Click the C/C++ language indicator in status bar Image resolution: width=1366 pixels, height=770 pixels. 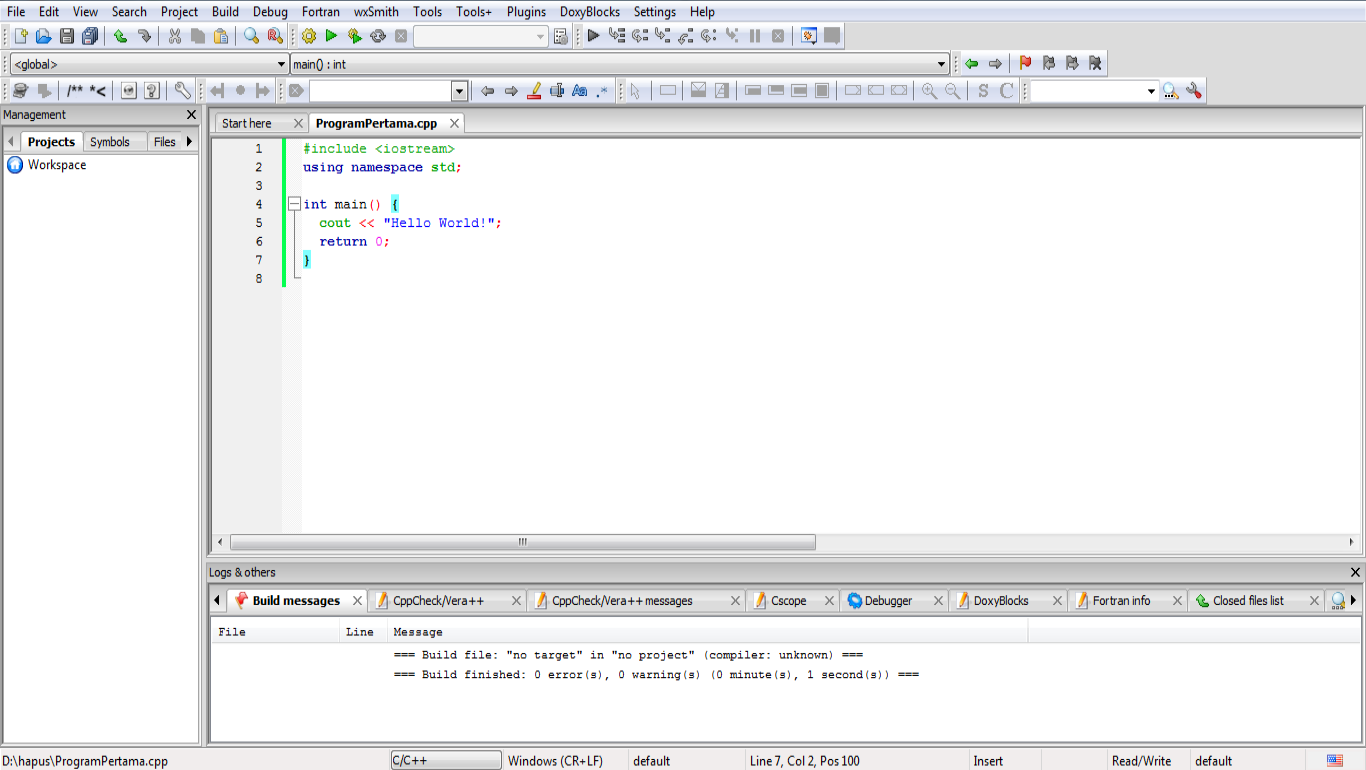[x=445, y=760]
